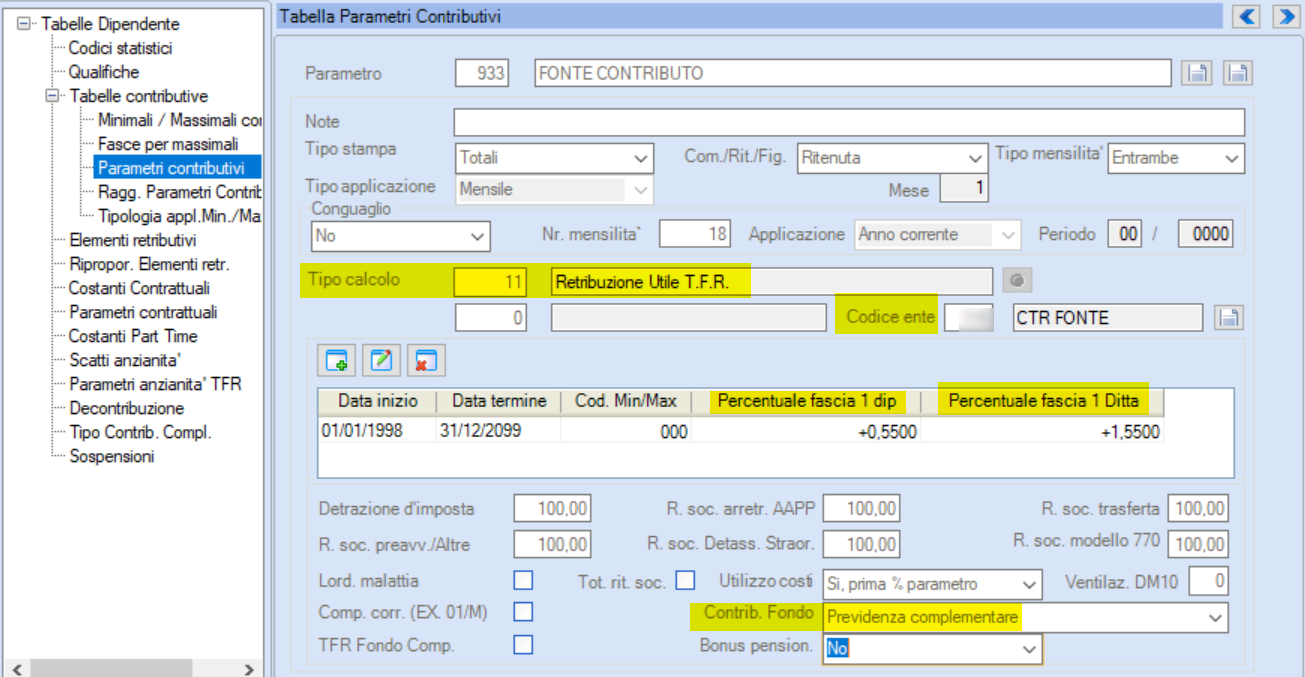Click R. soc. arretr. AAPP field
Viewport: 1305px width, 677px height.
860,508
